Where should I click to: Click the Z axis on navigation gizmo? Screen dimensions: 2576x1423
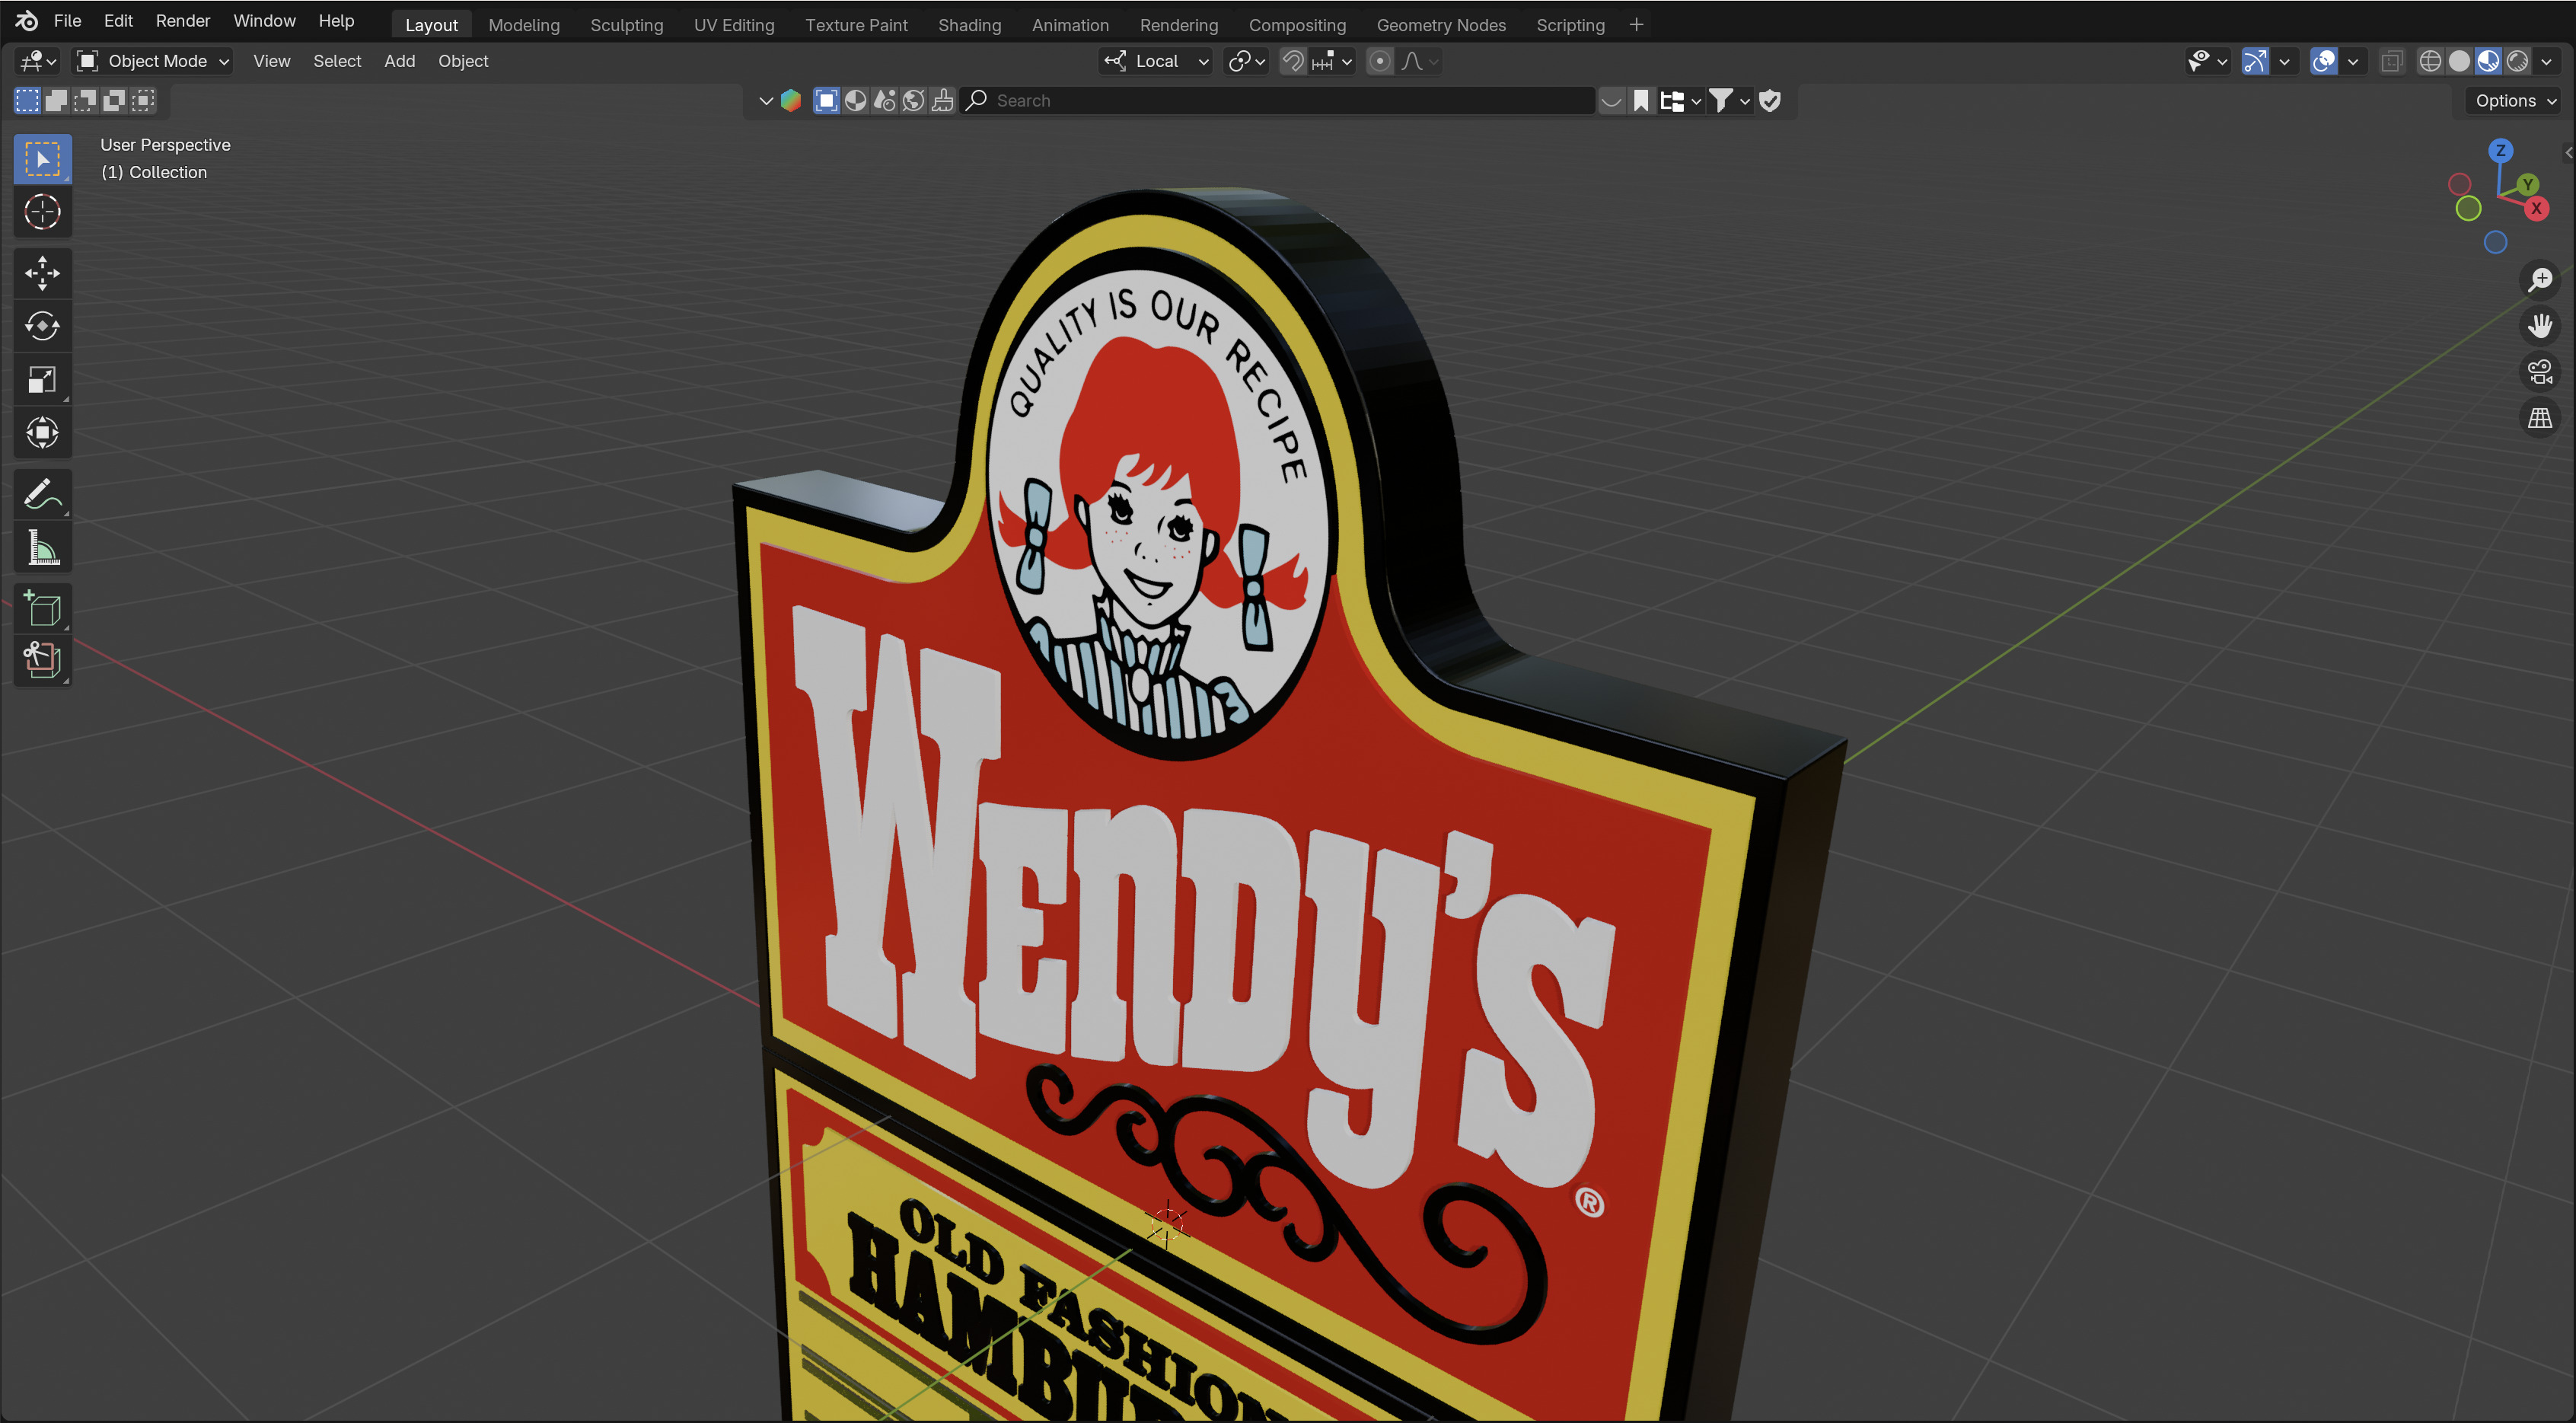click(2500, 151)
